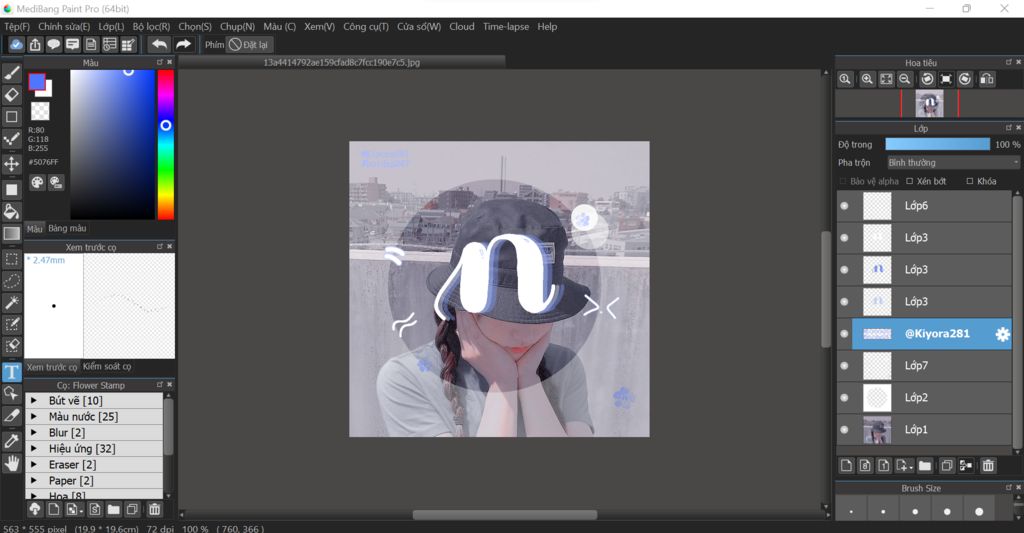Choose the rectangular Select tool

click(12, 259)
